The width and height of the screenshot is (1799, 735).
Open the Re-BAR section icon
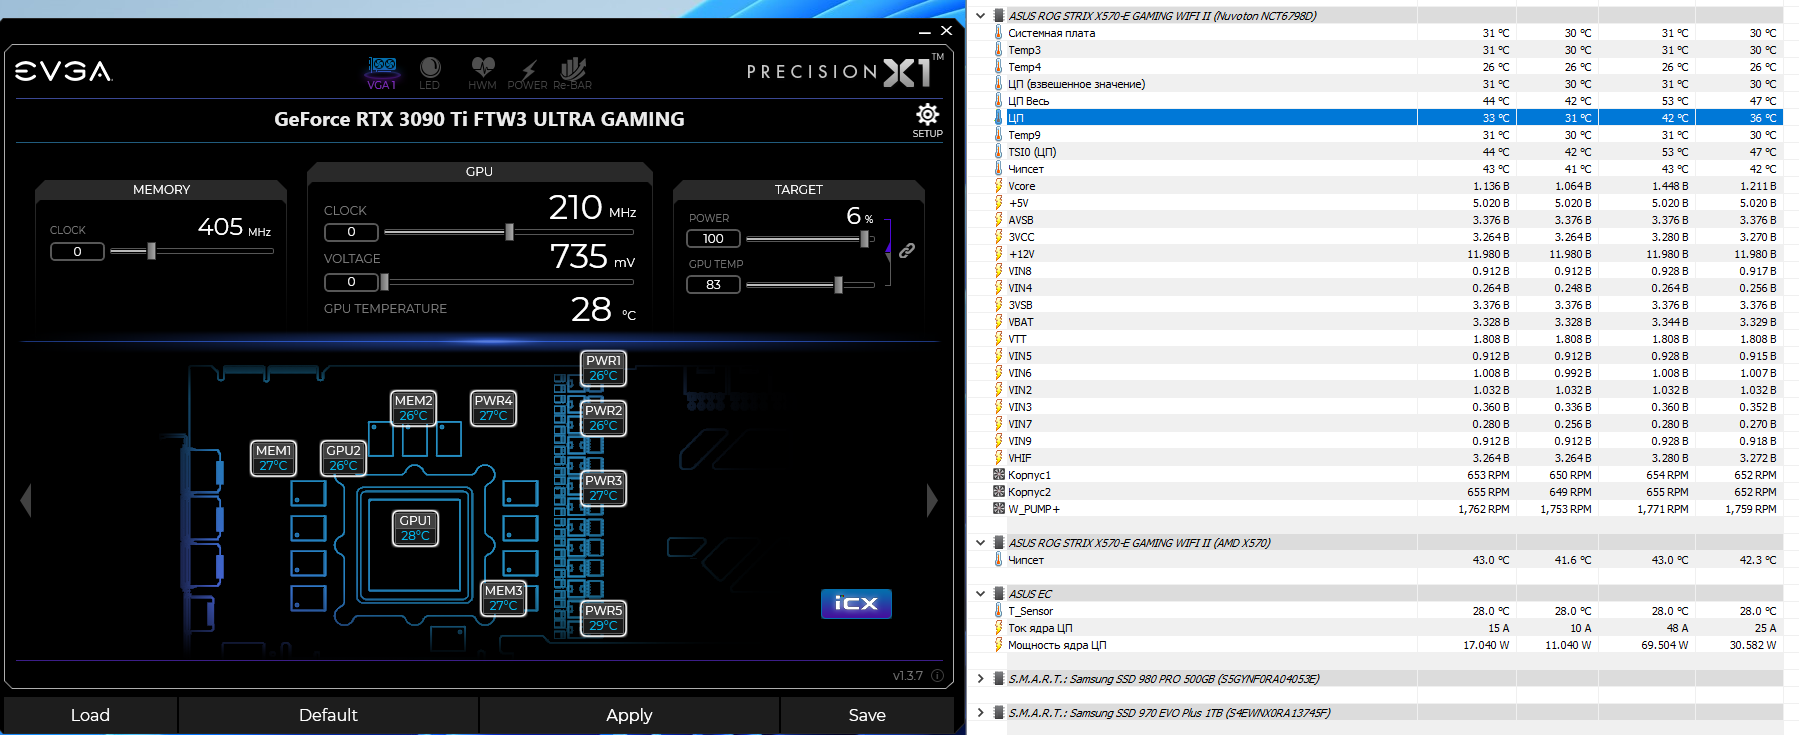(x=573, y=73)
